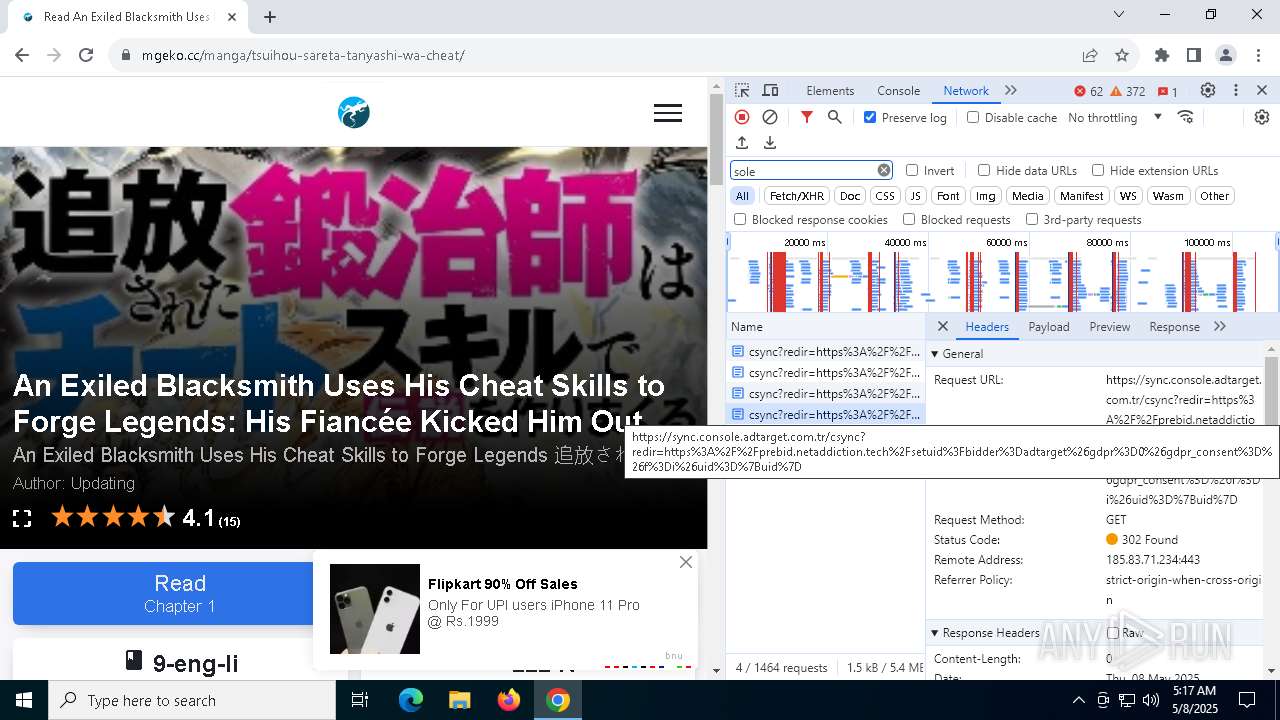Toggle the device toolbar icon
This screenshot has height=720, width=1280.
pyautogui.click(x=770, y=90)
